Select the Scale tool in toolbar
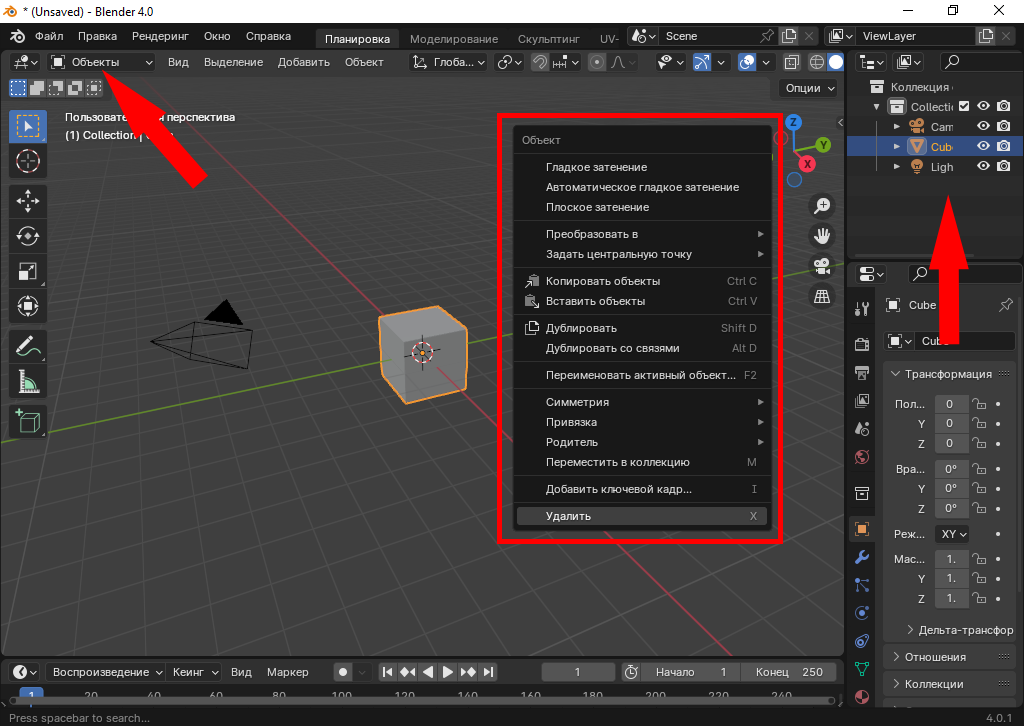The width and height of the screenshot is (1024, 726). 28,271
